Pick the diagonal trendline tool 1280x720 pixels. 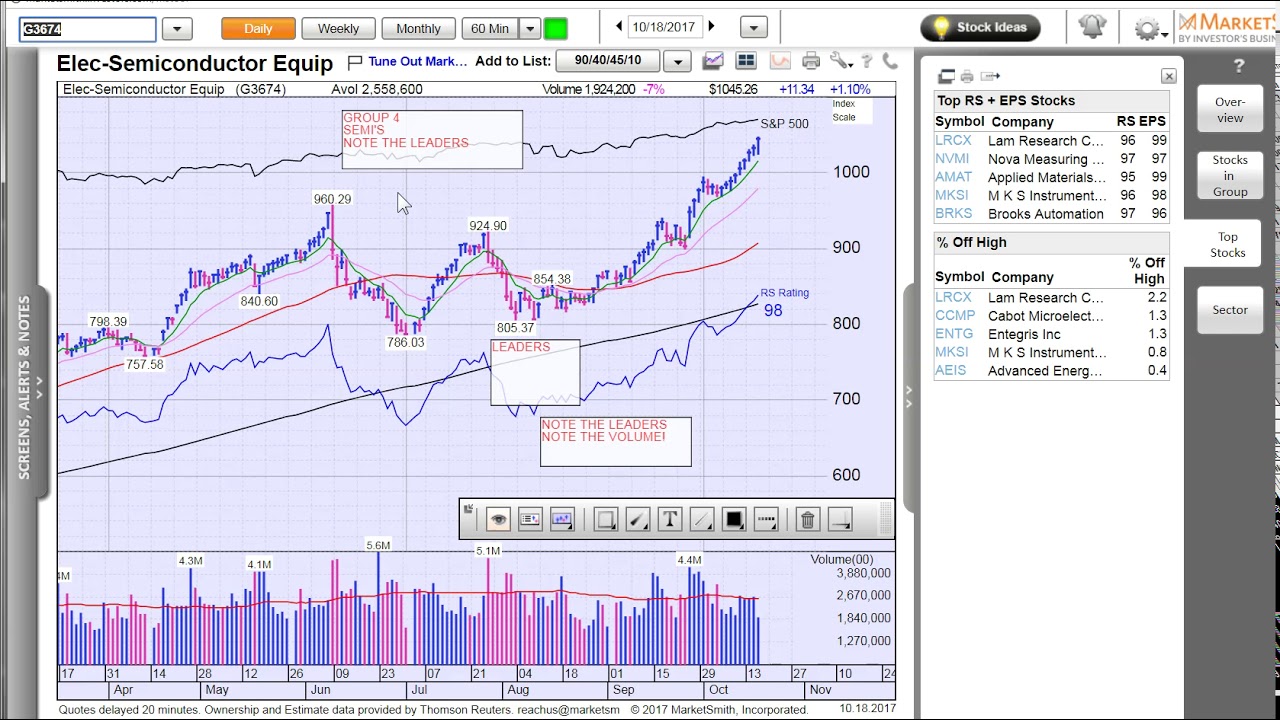pyautogui.click(x=702, y=519)
